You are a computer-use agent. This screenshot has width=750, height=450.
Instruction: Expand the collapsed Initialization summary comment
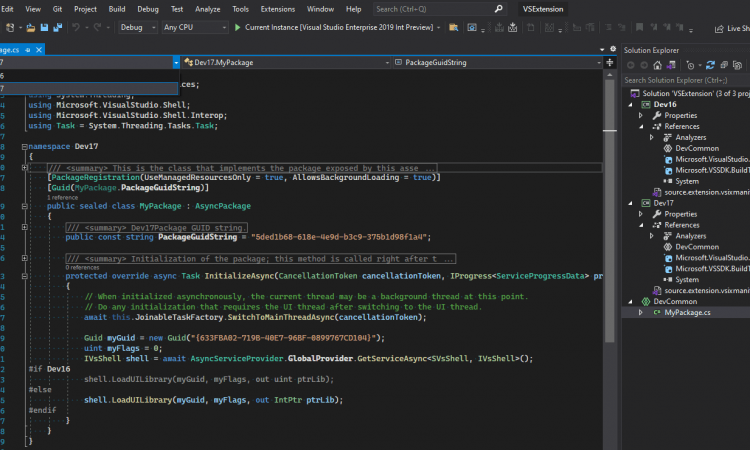pyautogui.click(x=24, y=258)
